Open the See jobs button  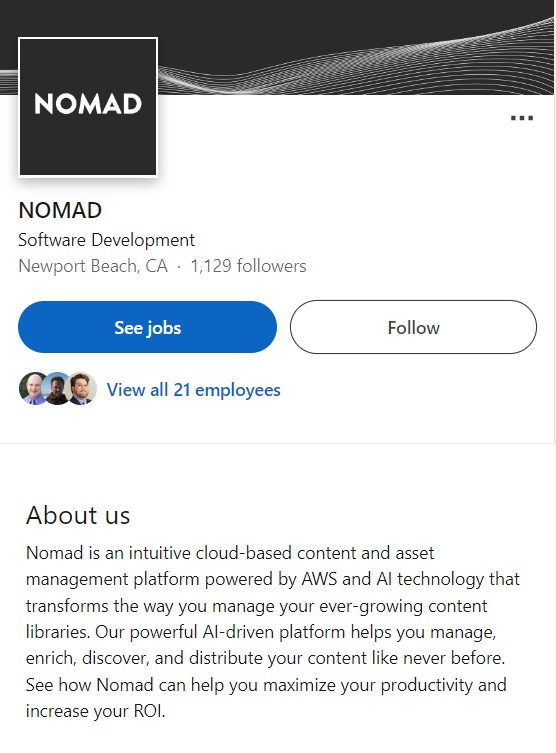147,327
